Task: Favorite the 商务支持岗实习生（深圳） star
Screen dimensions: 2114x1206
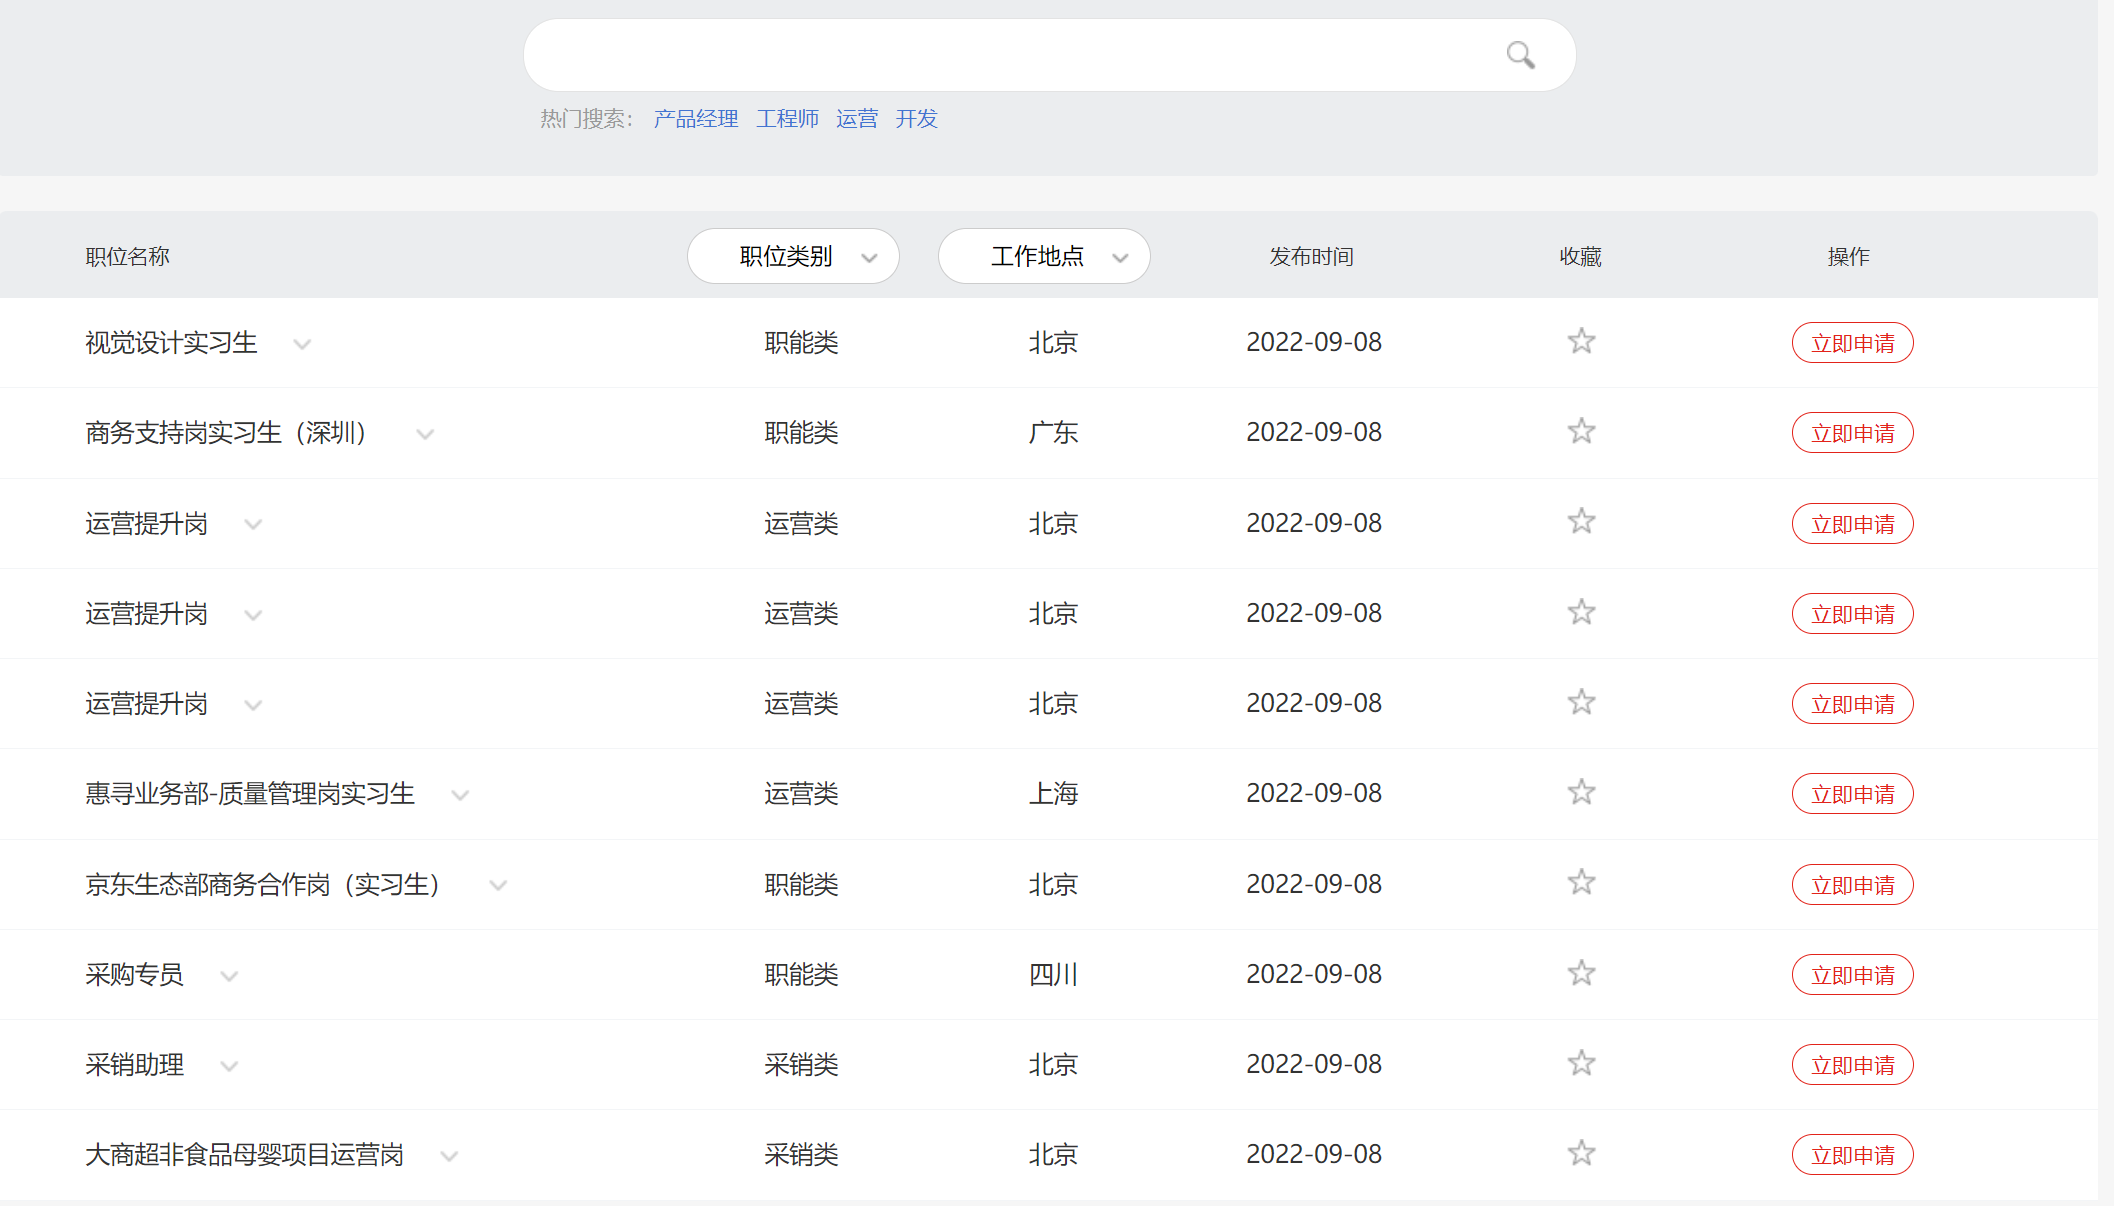Action: (x=1581, y=431)
